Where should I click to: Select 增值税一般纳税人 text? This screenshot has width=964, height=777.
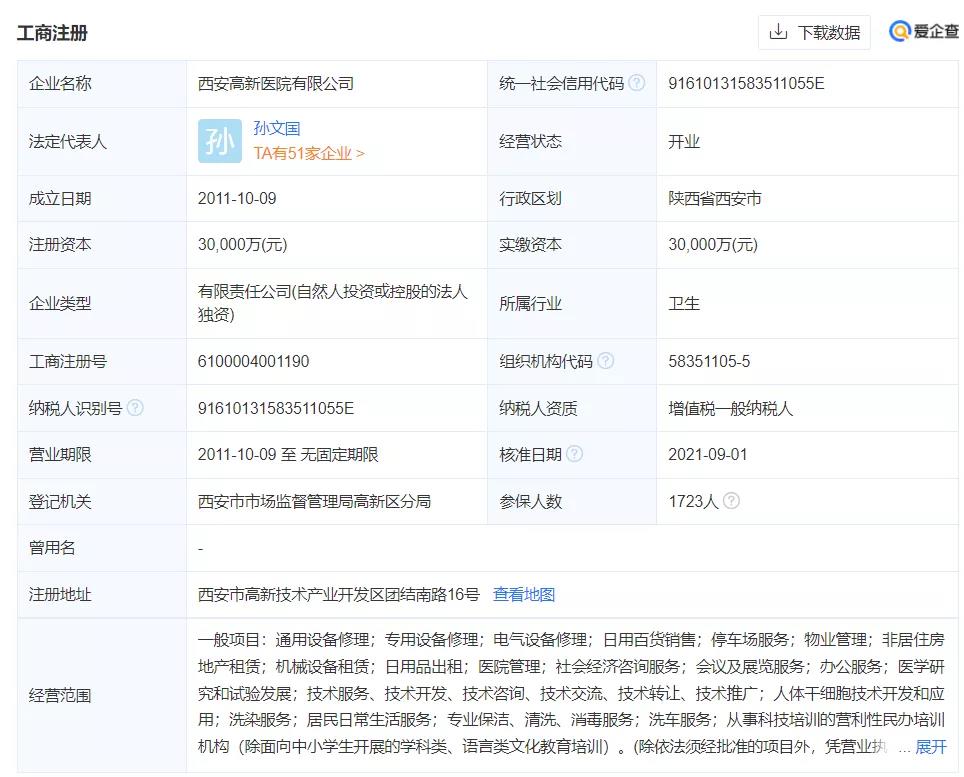tap(730, 408)
